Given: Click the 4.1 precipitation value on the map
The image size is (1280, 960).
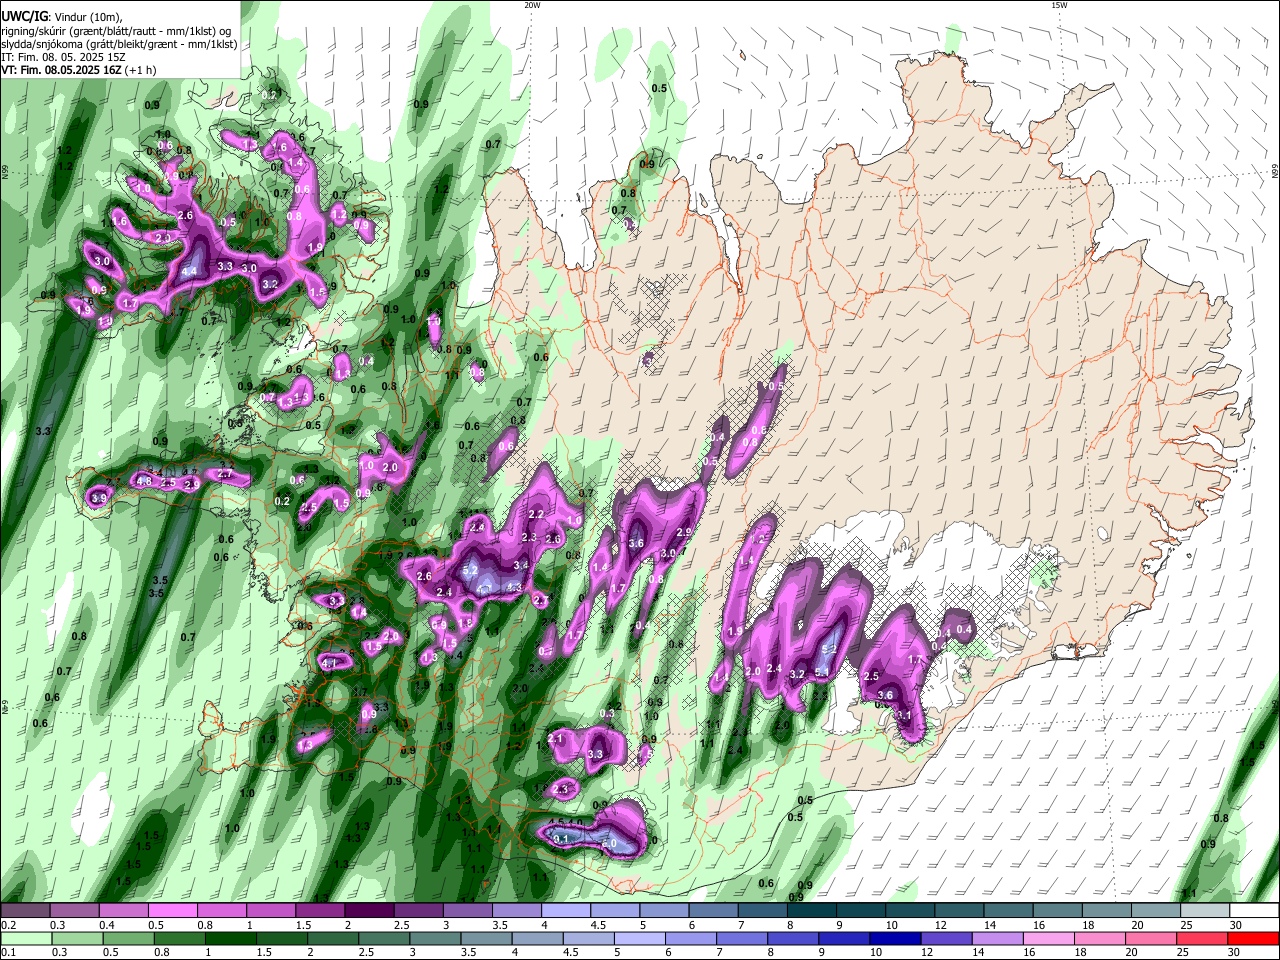Looking at the screenshot, I should click(x=329, y=663).
